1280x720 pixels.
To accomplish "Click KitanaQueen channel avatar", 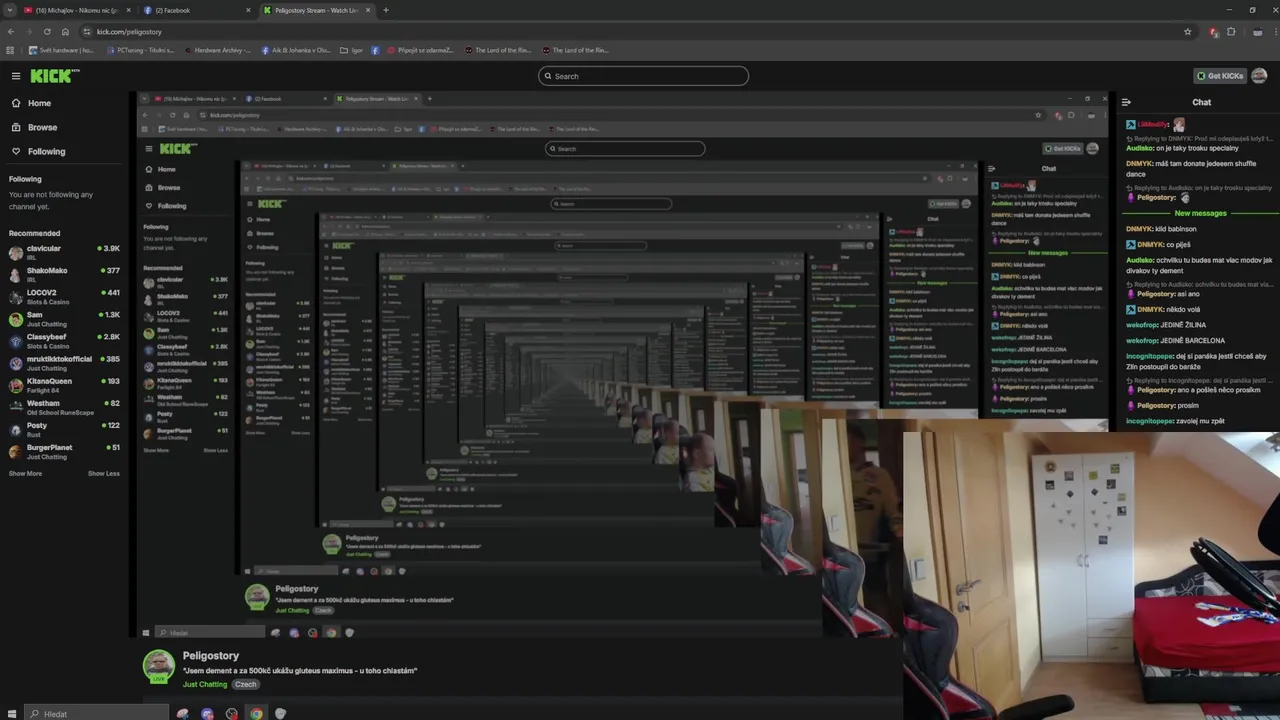I will point(16,384).
